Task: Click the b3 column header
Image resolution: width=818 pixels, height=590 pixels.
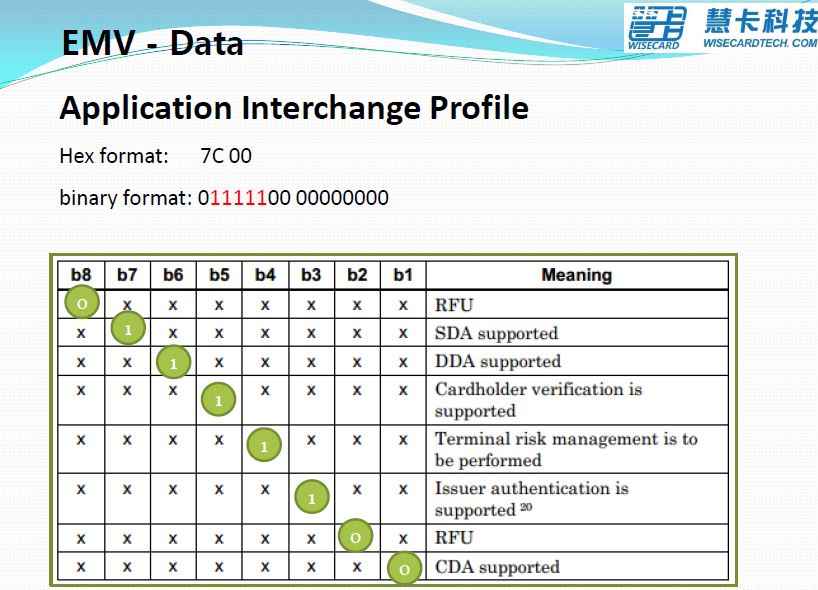Action: (311, 274)
